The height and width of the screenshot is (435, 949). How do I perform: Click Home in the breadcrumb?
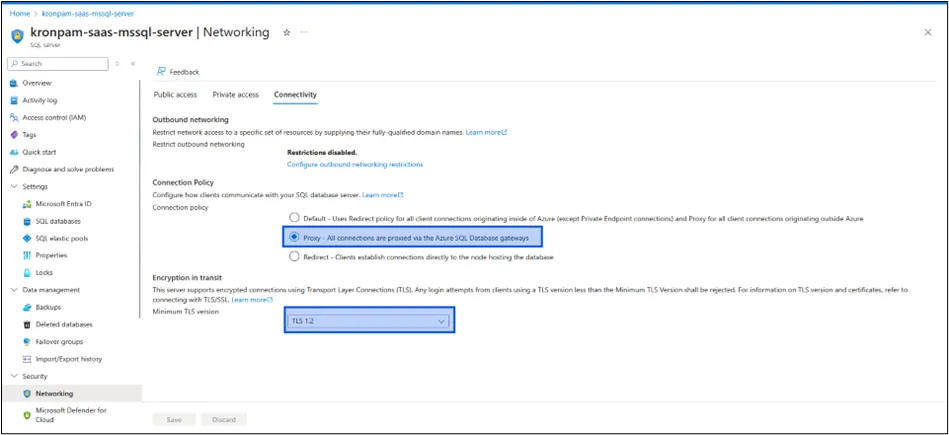[x=19, y=13]
